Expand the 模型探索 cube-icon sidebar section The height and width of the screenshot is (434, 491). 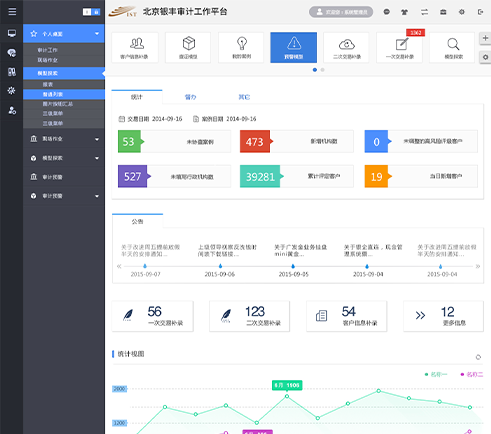pyautogui.click(x=64, y=158)
